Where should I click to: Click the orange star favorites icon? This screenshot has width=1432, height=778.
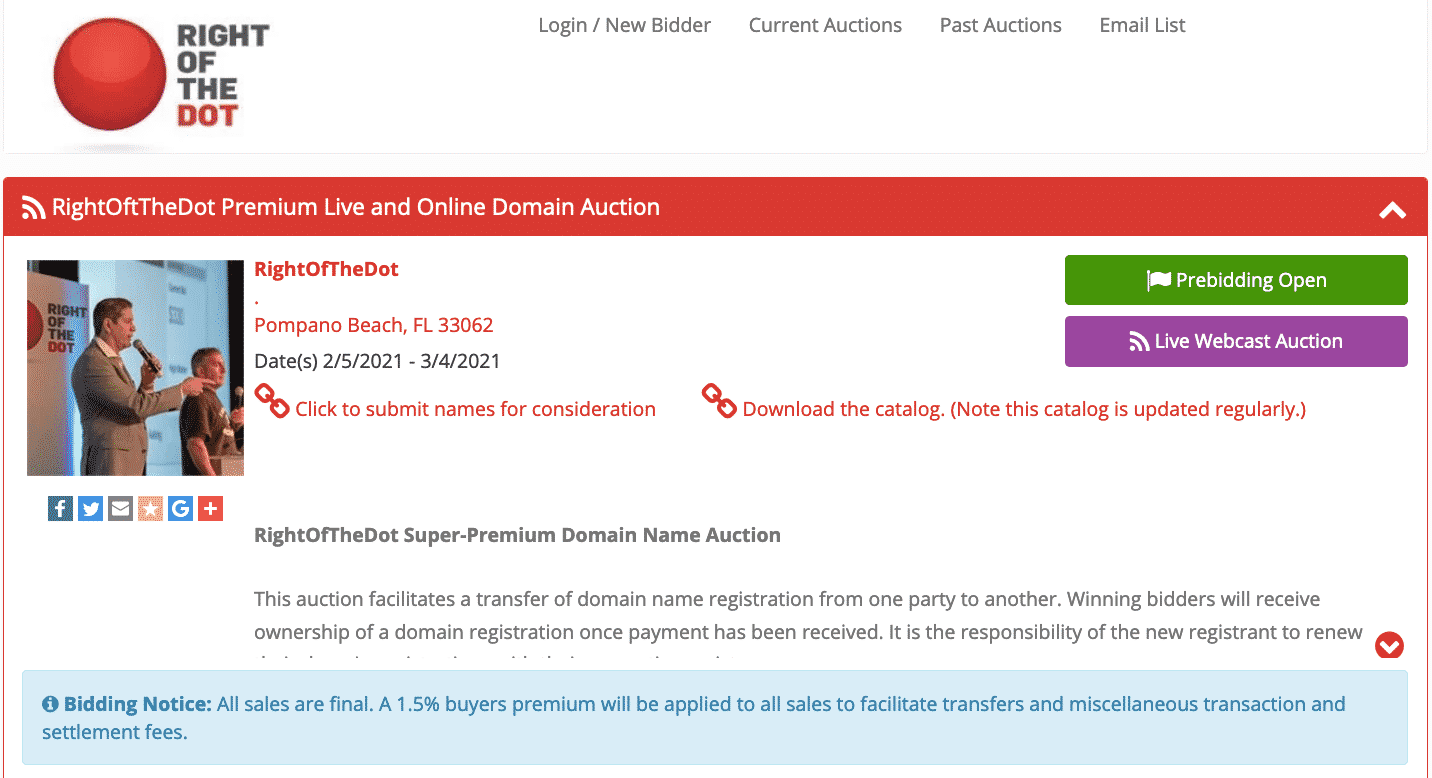(x=150, y=509)
